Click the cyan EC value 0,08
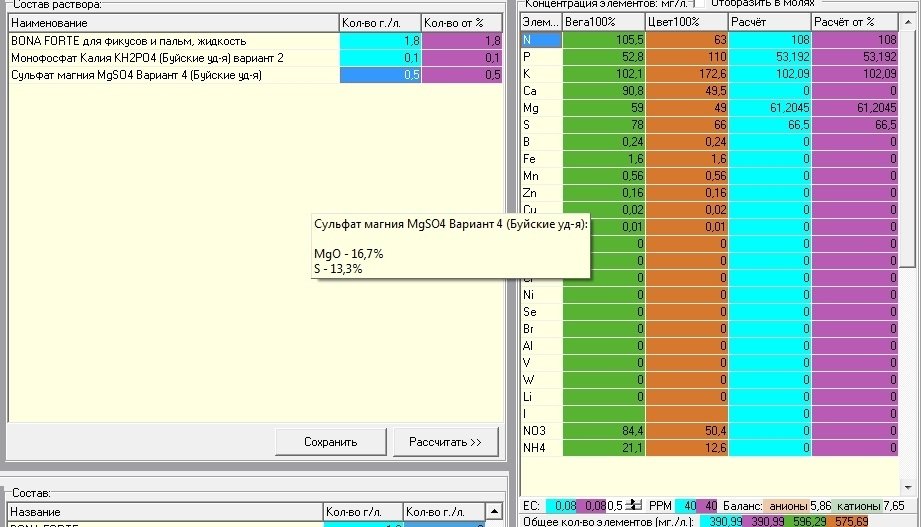 (562, 505)
